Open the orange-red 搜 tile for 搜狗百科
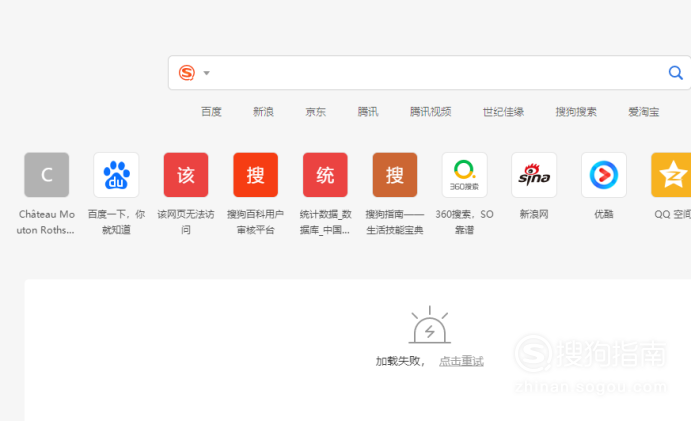This screenshot has height=421, width=691. point(256,175)
